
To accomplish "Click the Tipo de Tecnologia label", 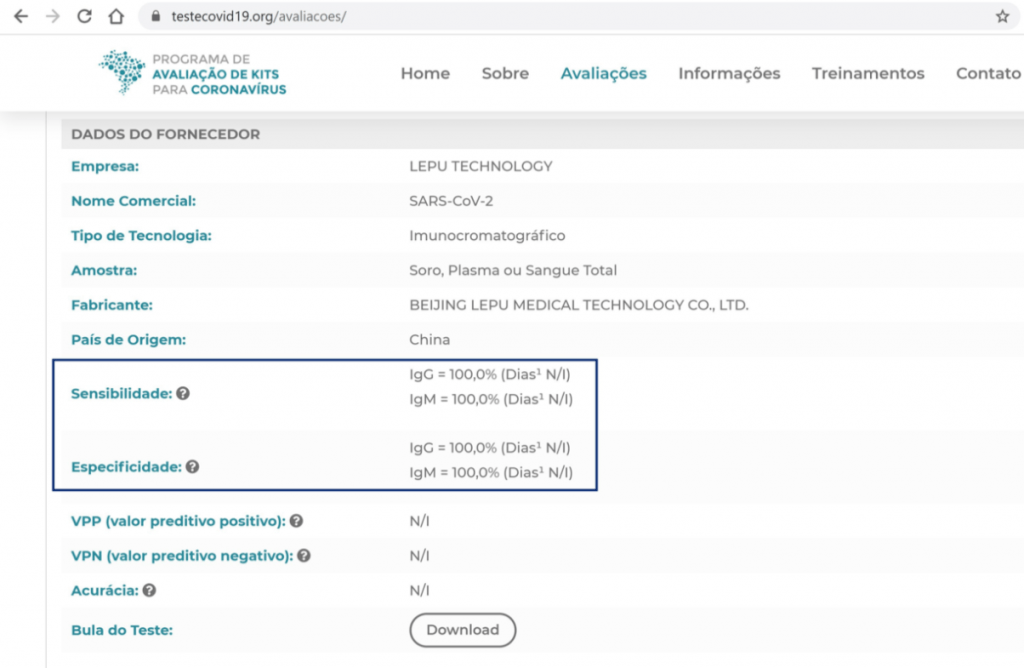I will [x=141, y=235].
